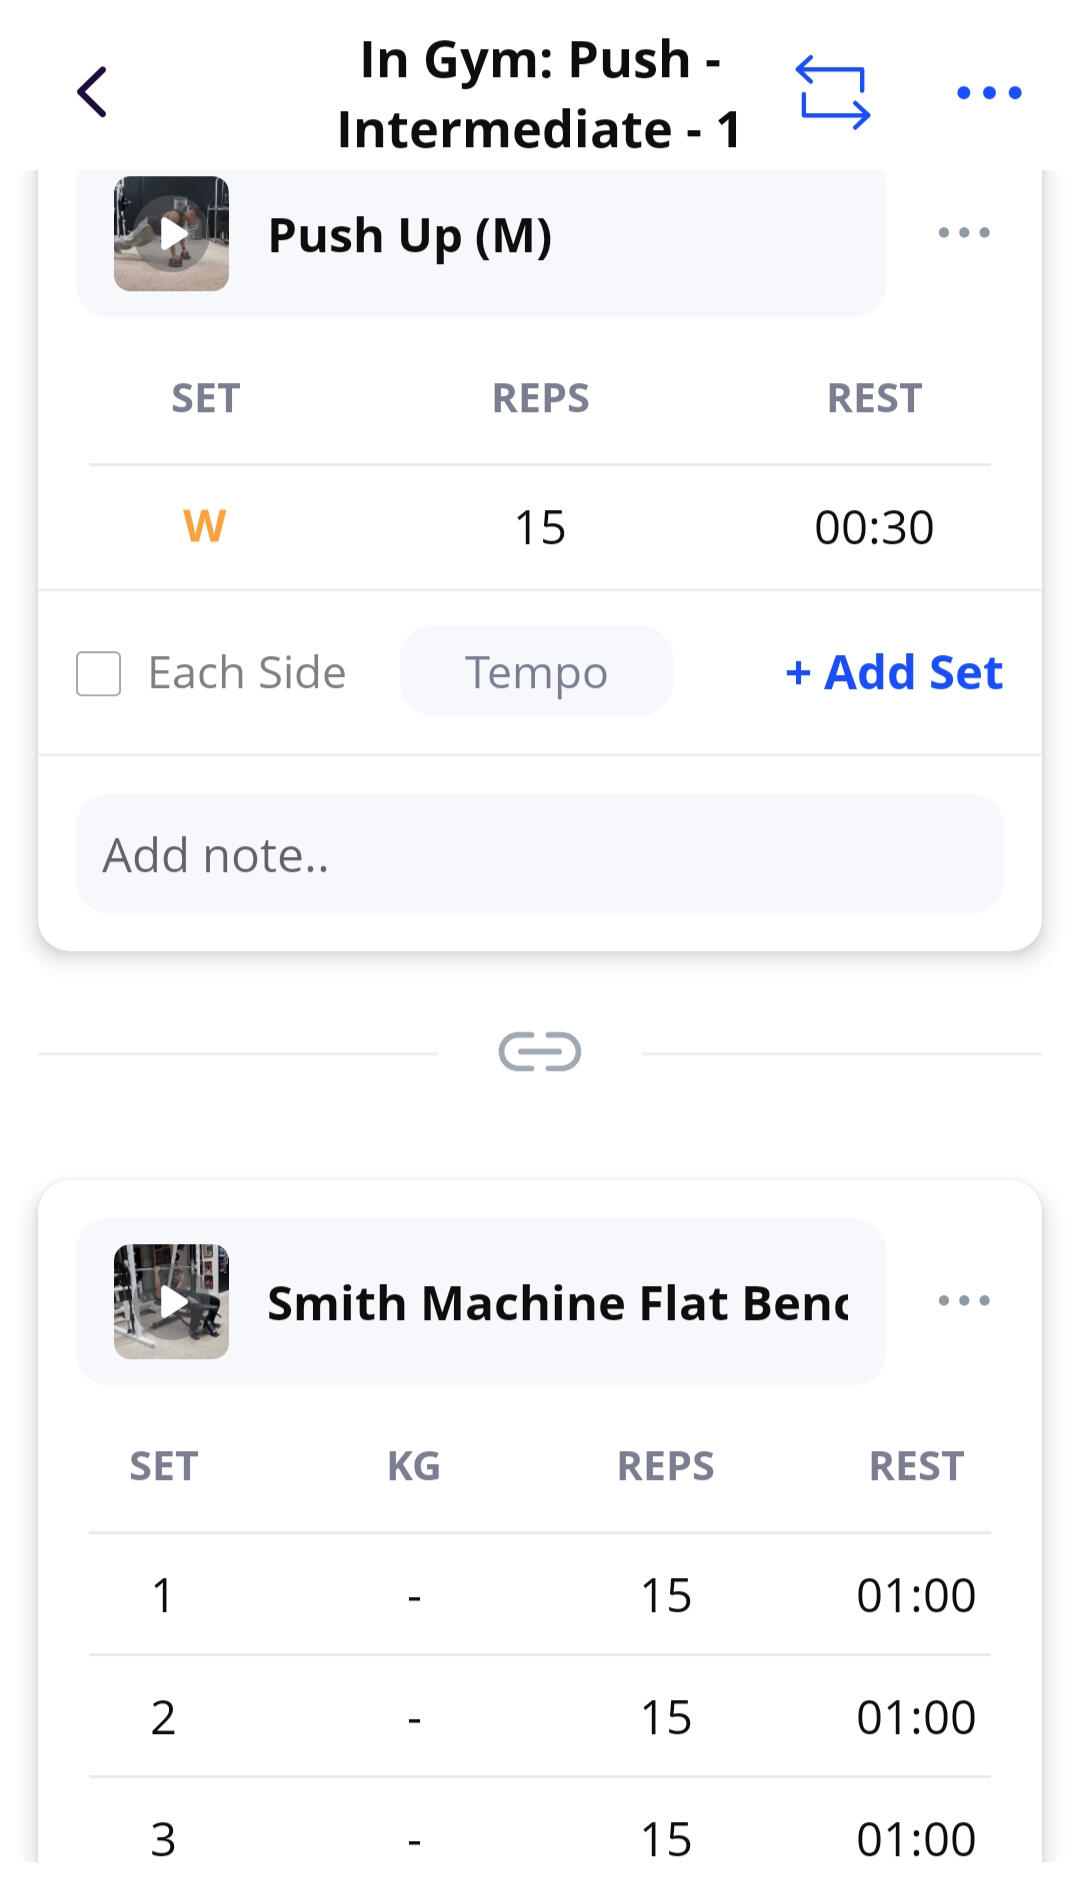1080x1894 pixels.
Task: Change the Push Up rest time 00:30
Action: tap(874, 527)
